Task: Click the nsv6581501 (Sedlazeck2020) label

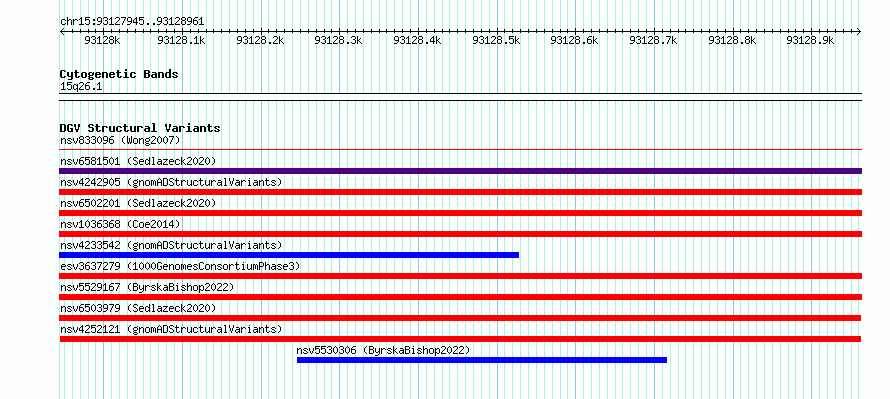Action: (138, 161)
